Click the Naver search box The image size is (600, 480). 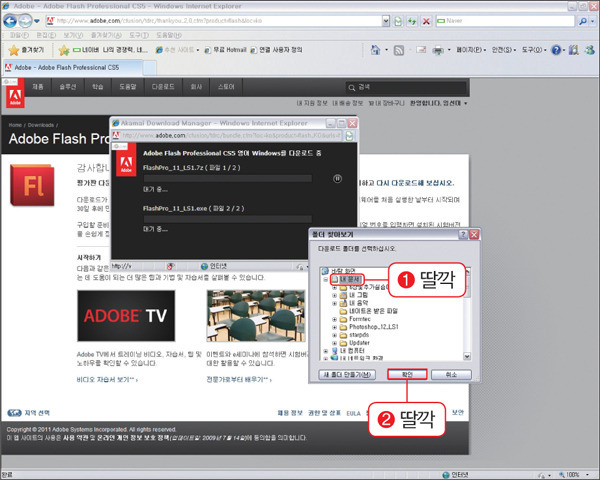pos(505,21)
